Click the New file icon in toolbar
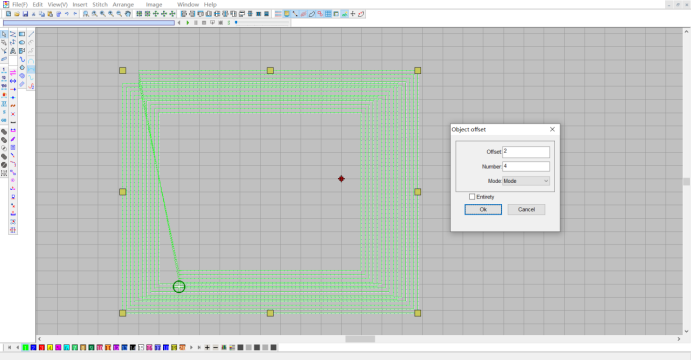Viewport: 692px width, 360px height. [x=8, y=14]
